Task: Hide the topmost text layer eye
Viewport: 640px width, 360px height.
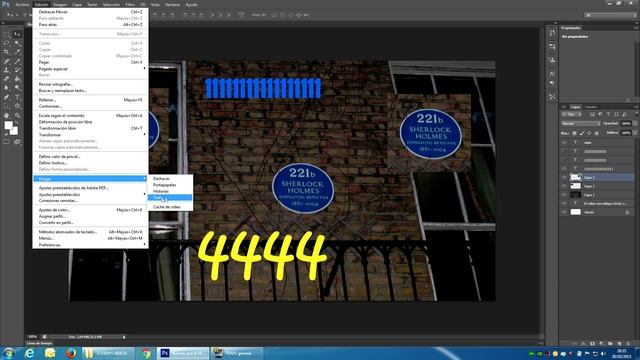Action: pos(564,142)
